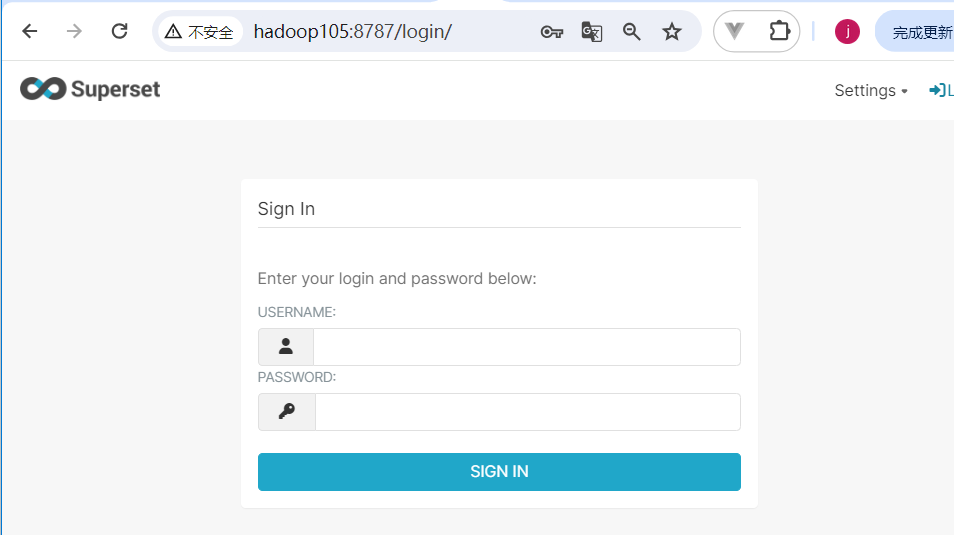Click the browser forward arrow
The width and height of the screenshot is (954, 535).
pos(74,31)
